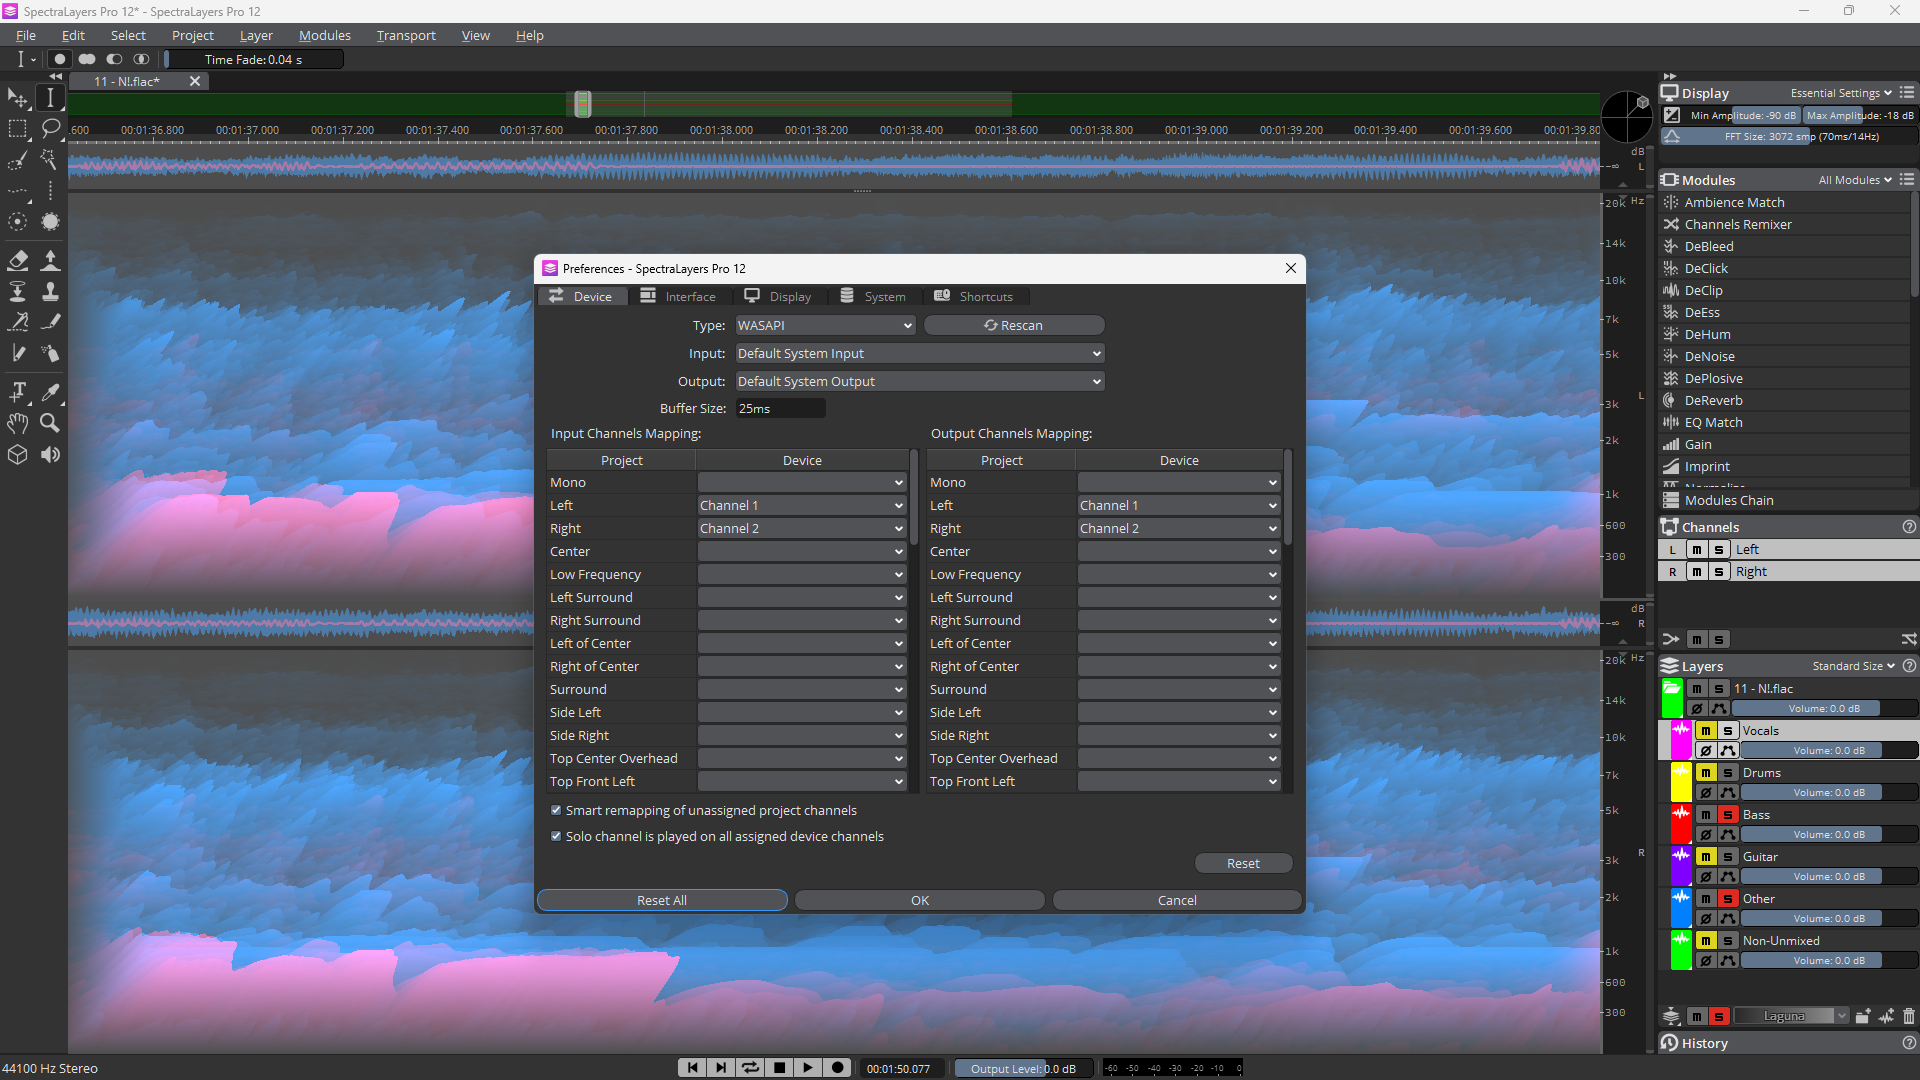Screen dimensions: 1920x1080
Task: Switch to the Display preferences tab
Action: click(778, 297)
